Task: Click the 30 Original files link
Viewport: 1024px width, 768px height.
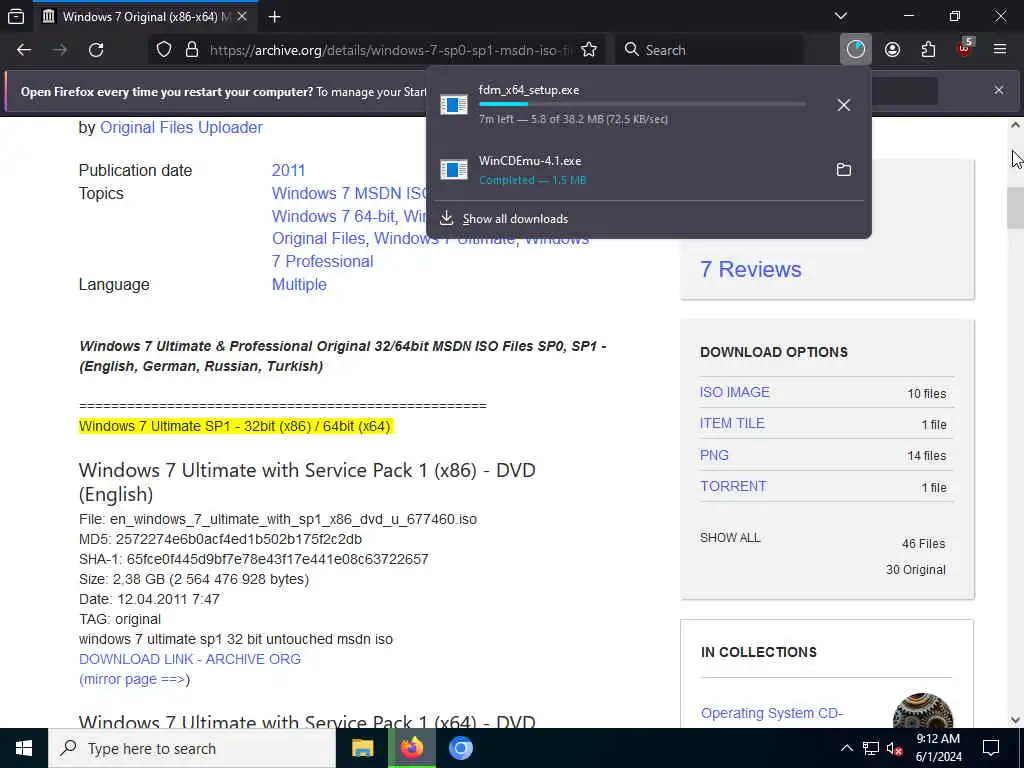Action: point(916,569)
